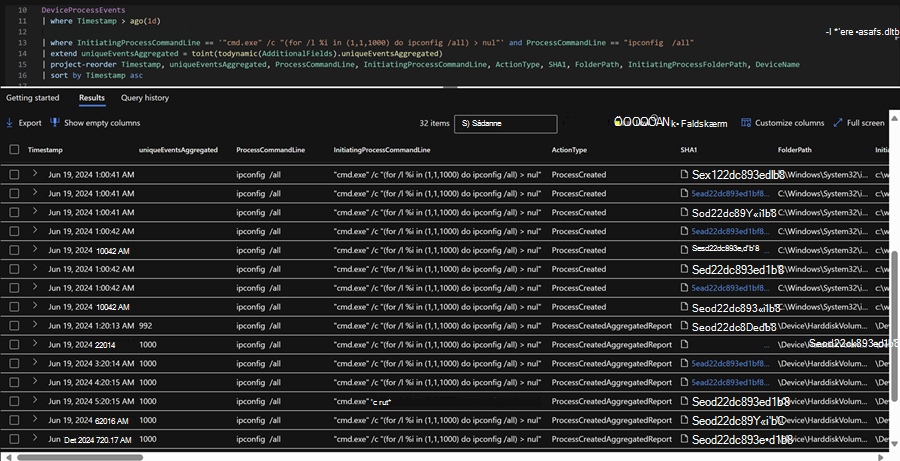Click the Show empty columns icon
Image resolution: width=900 pixels, height=461 pixels.
(55, 123)
